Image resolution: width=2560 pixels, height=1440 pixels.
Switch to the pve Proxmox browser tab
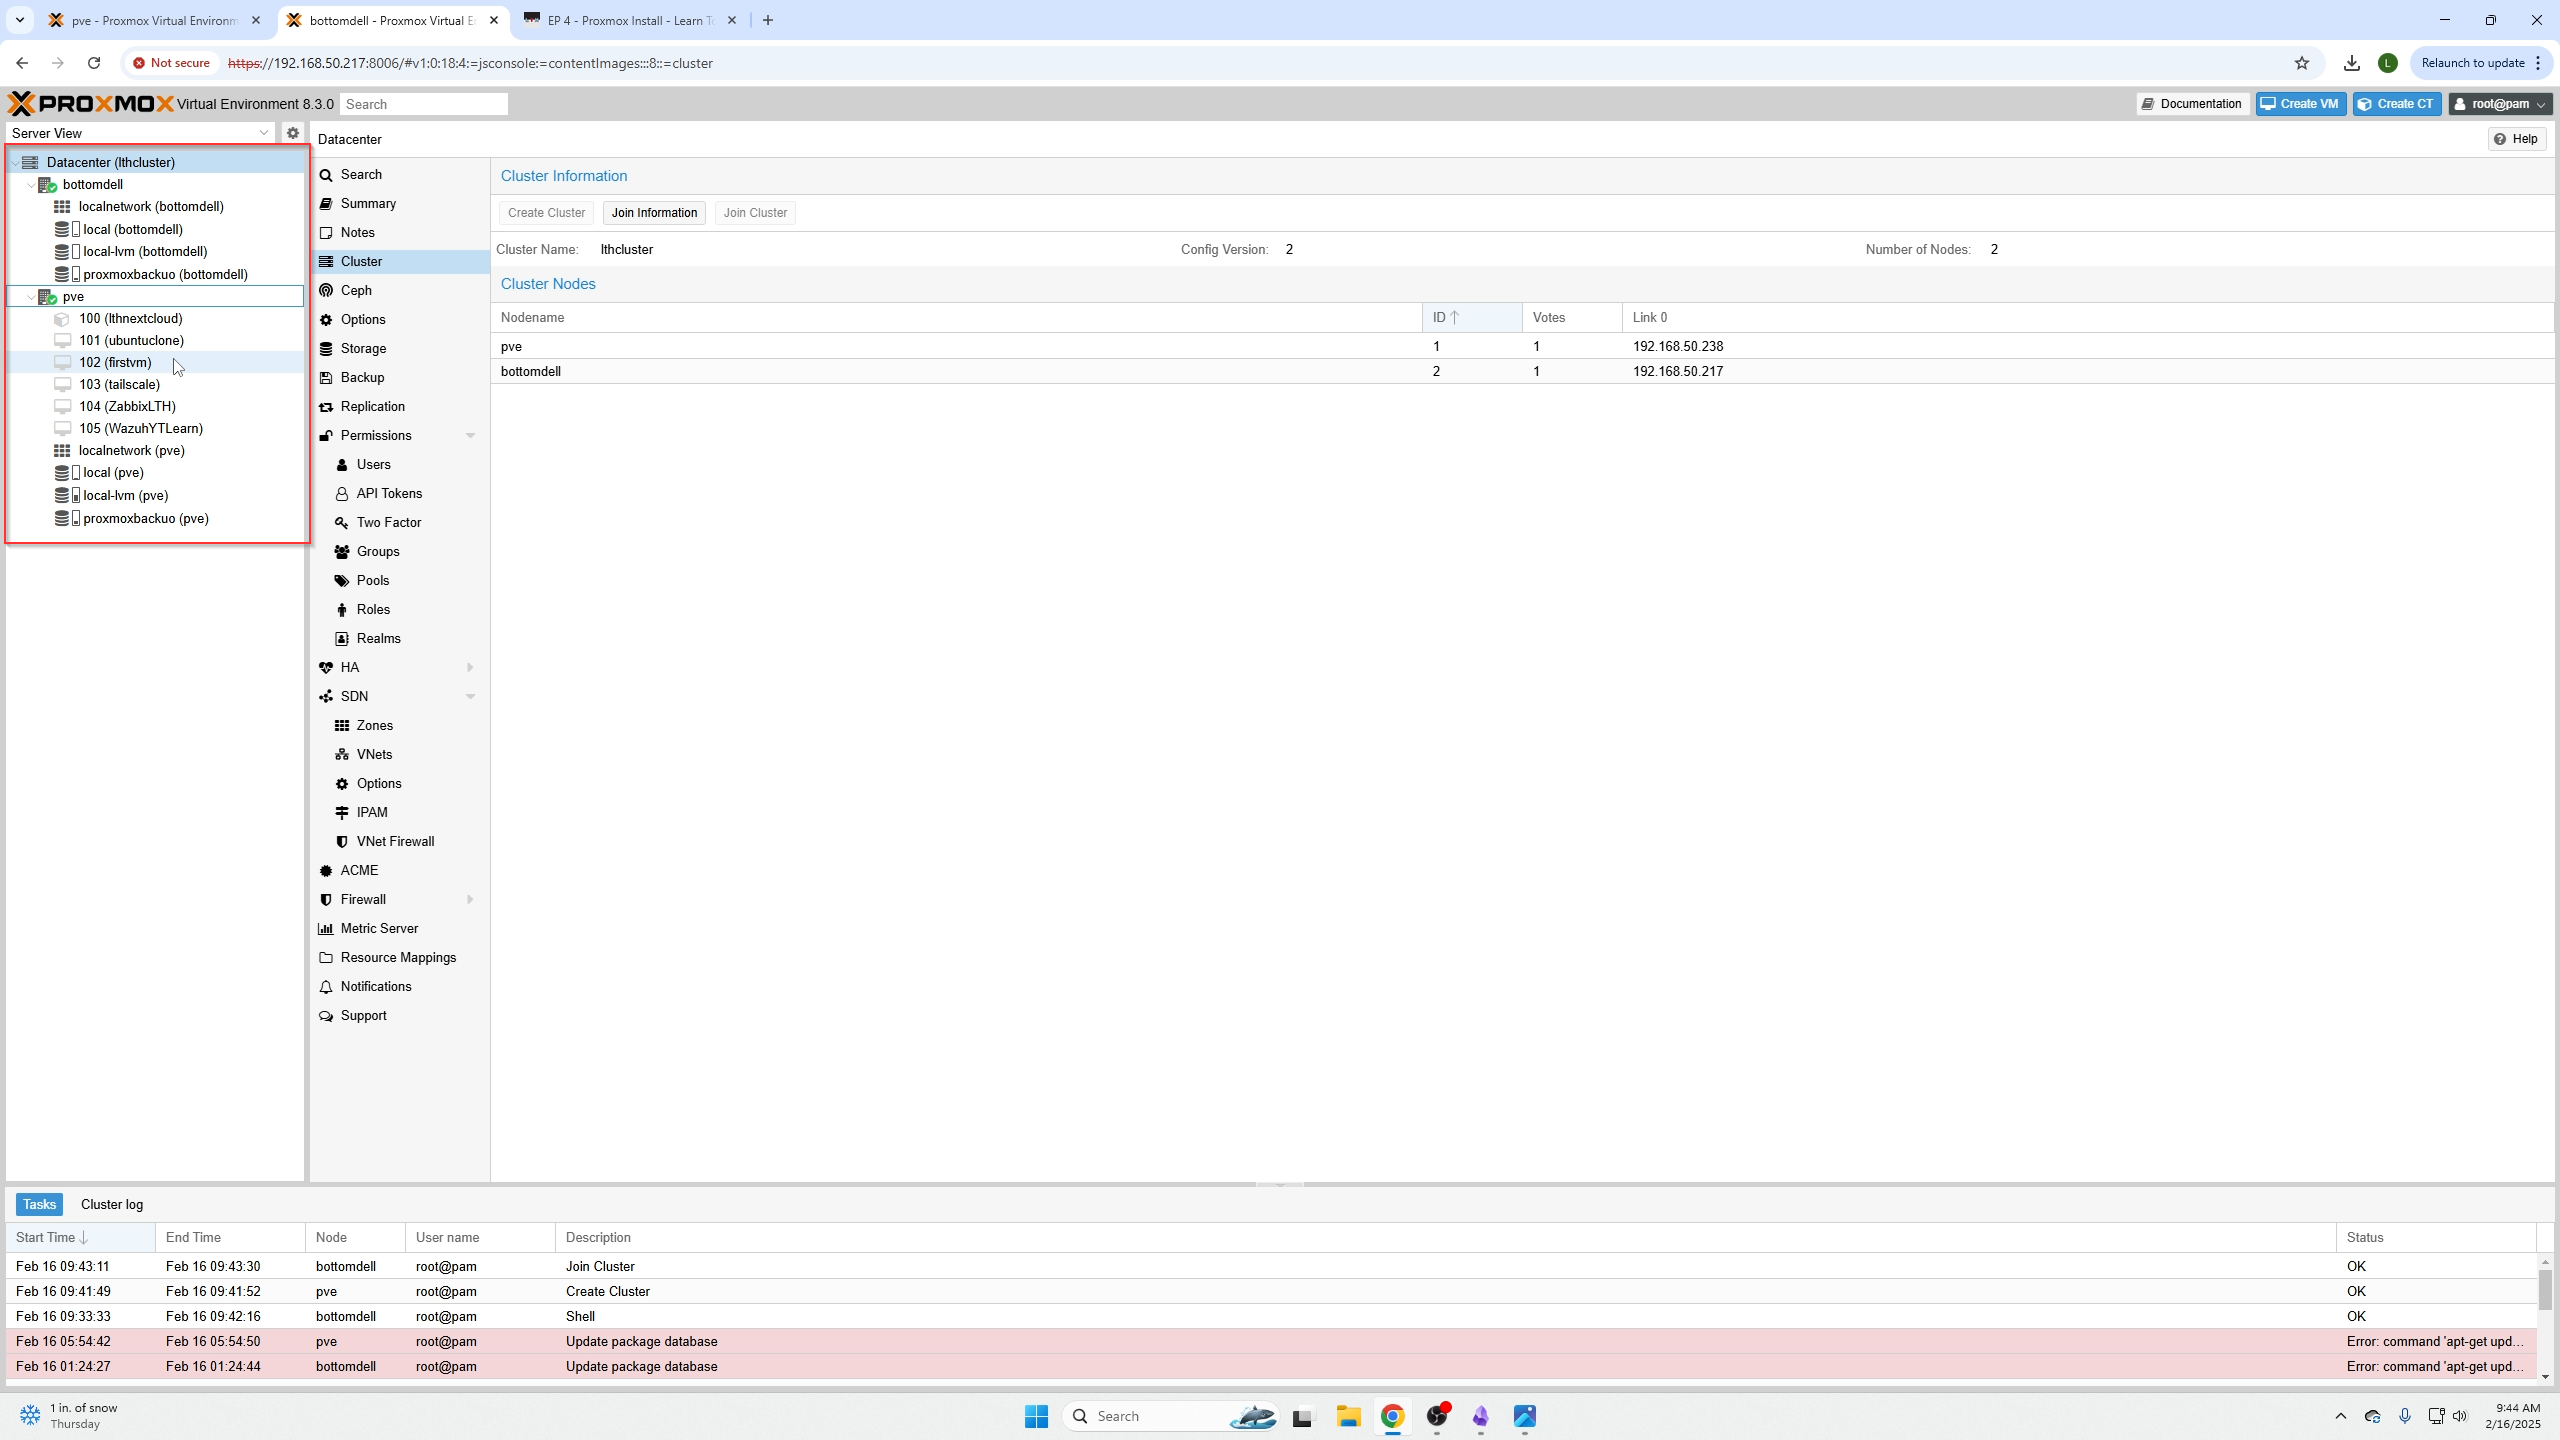[x=155, y=20]
